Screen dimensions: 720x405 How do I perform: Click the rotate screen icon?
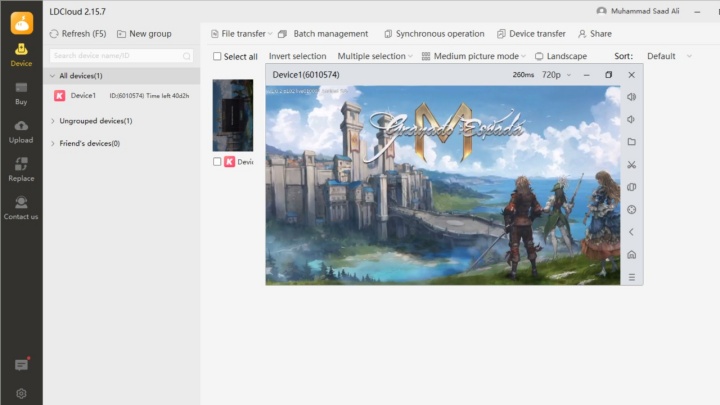(631, 187)
